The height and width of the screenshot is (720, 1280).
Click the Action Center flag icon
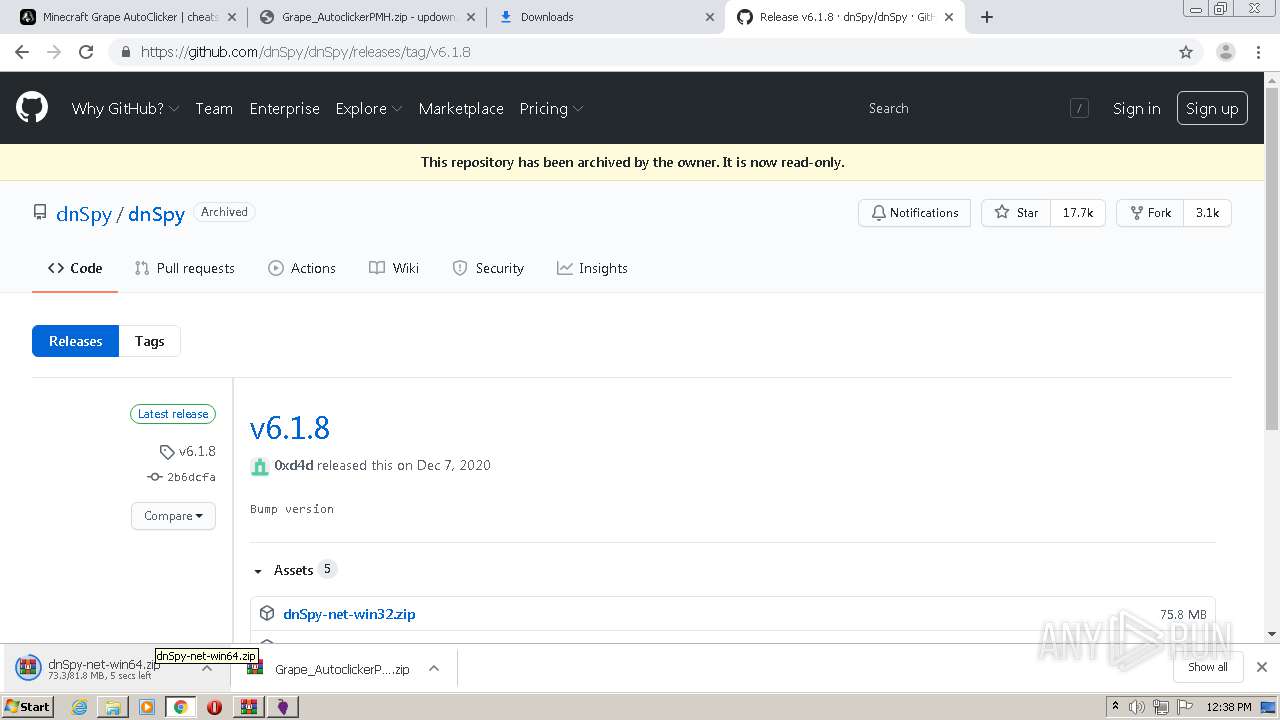tap(1185, 707)
